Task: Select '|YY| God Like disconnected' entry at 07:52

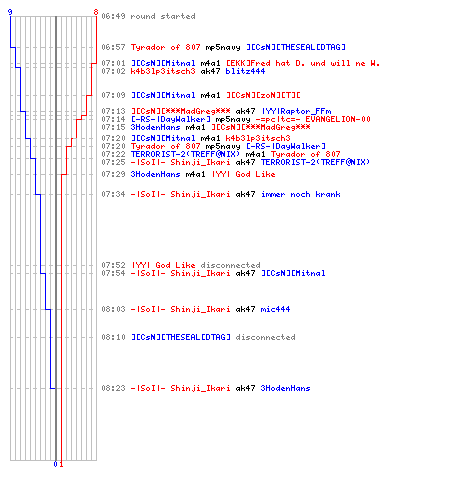Action: click(x=196, y=265)
